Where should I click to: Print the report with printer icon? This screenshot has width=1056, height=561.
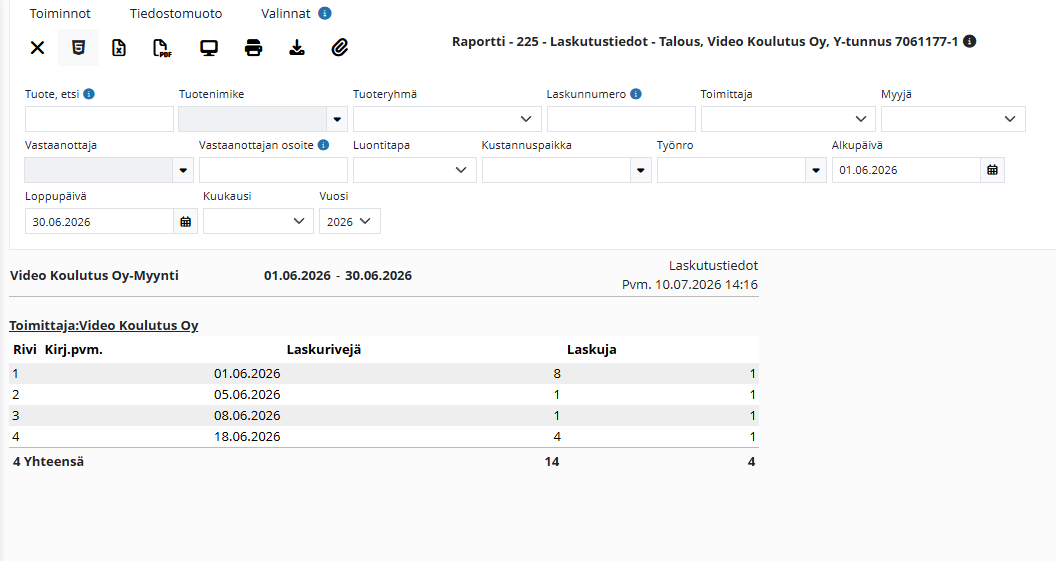tap(253, 48)
